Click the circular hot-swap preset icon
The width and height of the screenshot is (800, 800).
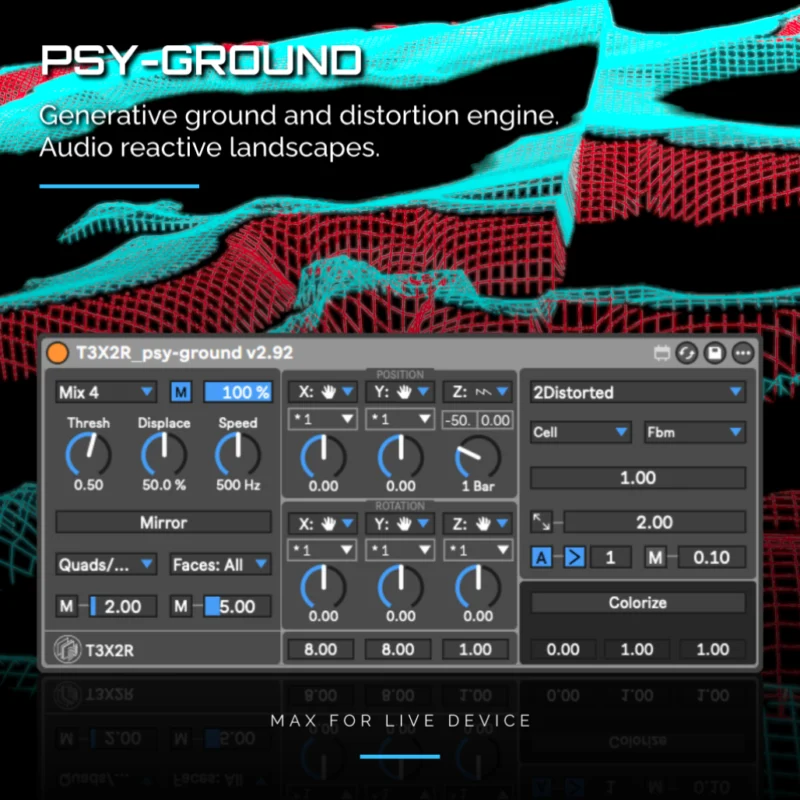point(687,353)
